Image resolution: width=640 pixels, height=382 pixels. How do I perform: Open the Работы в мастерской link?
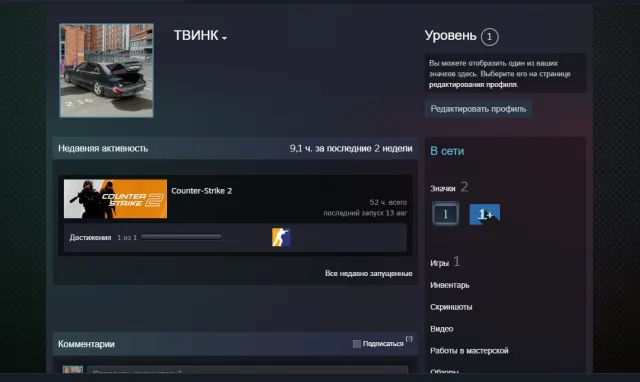click(469, 350)
